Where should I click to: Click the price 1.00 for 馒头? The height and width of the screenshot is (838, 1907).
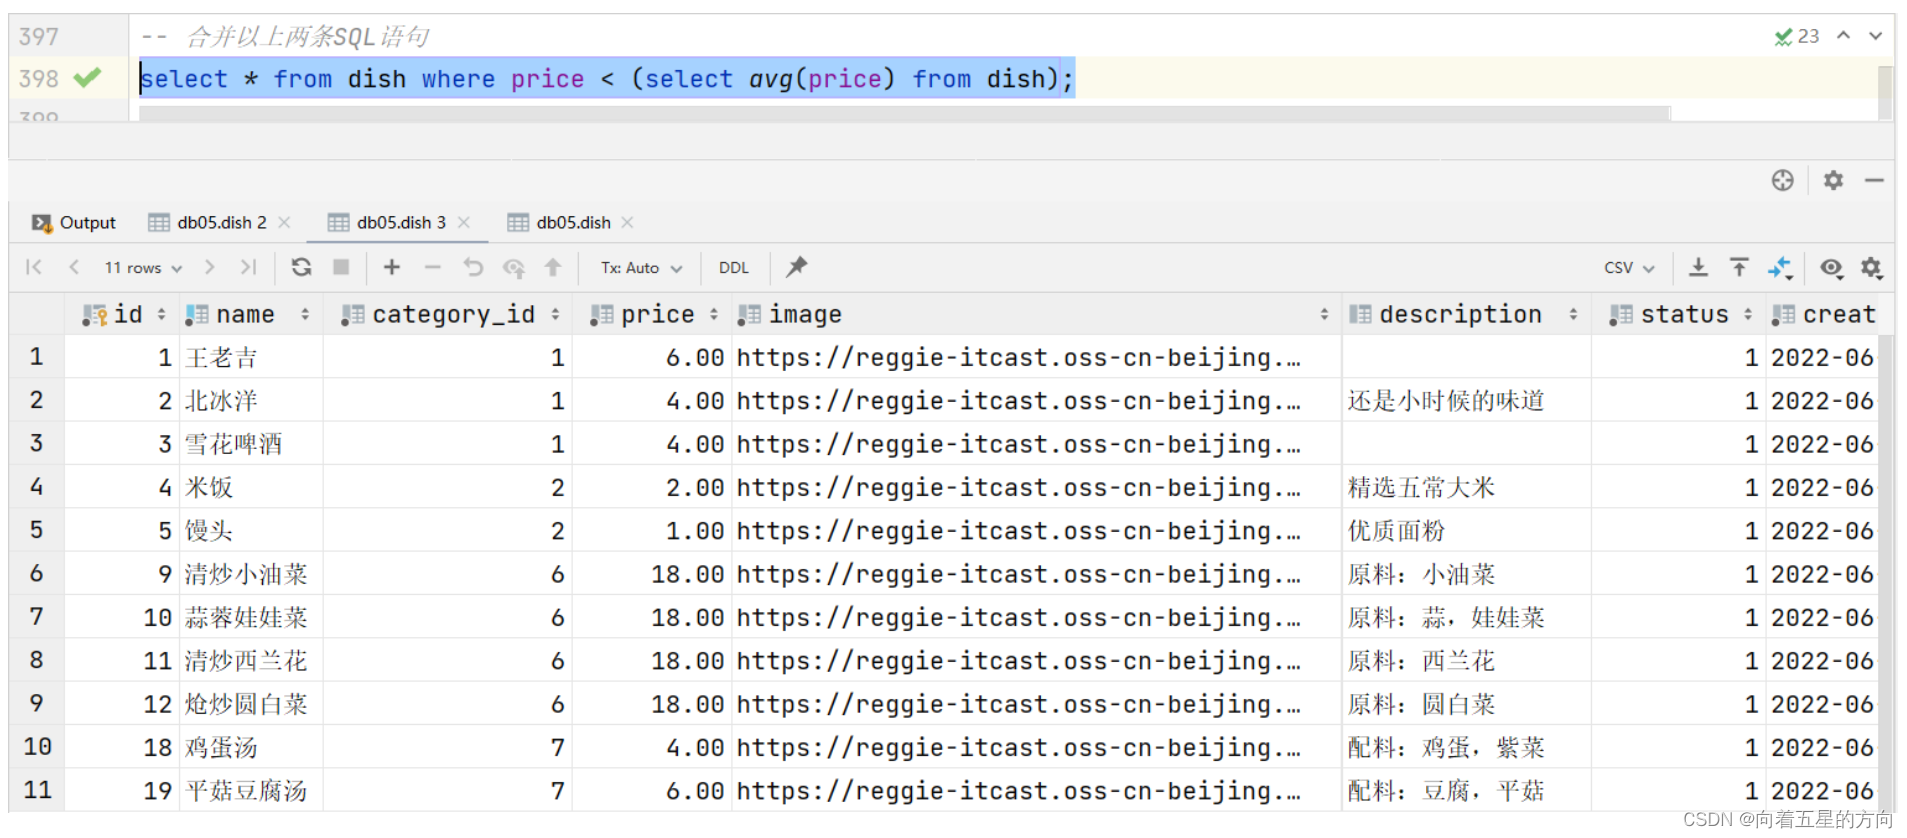[652, 531]
